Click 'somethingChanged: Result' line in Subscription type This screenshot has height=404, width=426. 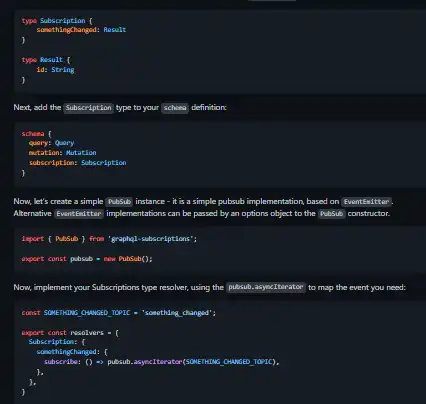[x=81, y=30]
